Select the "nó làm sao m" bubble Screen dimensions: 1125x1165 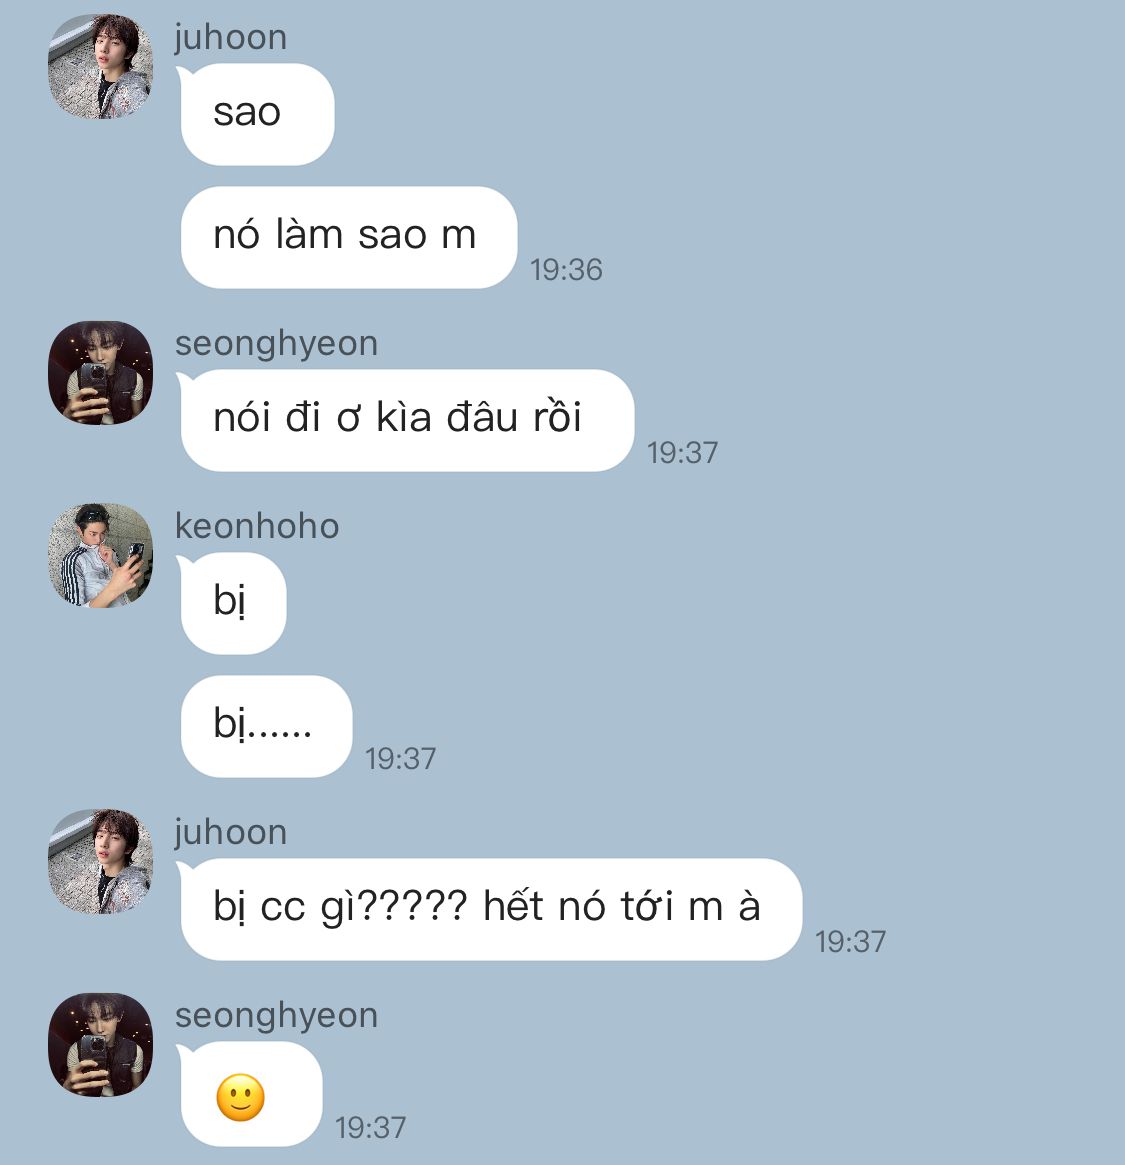348,237
